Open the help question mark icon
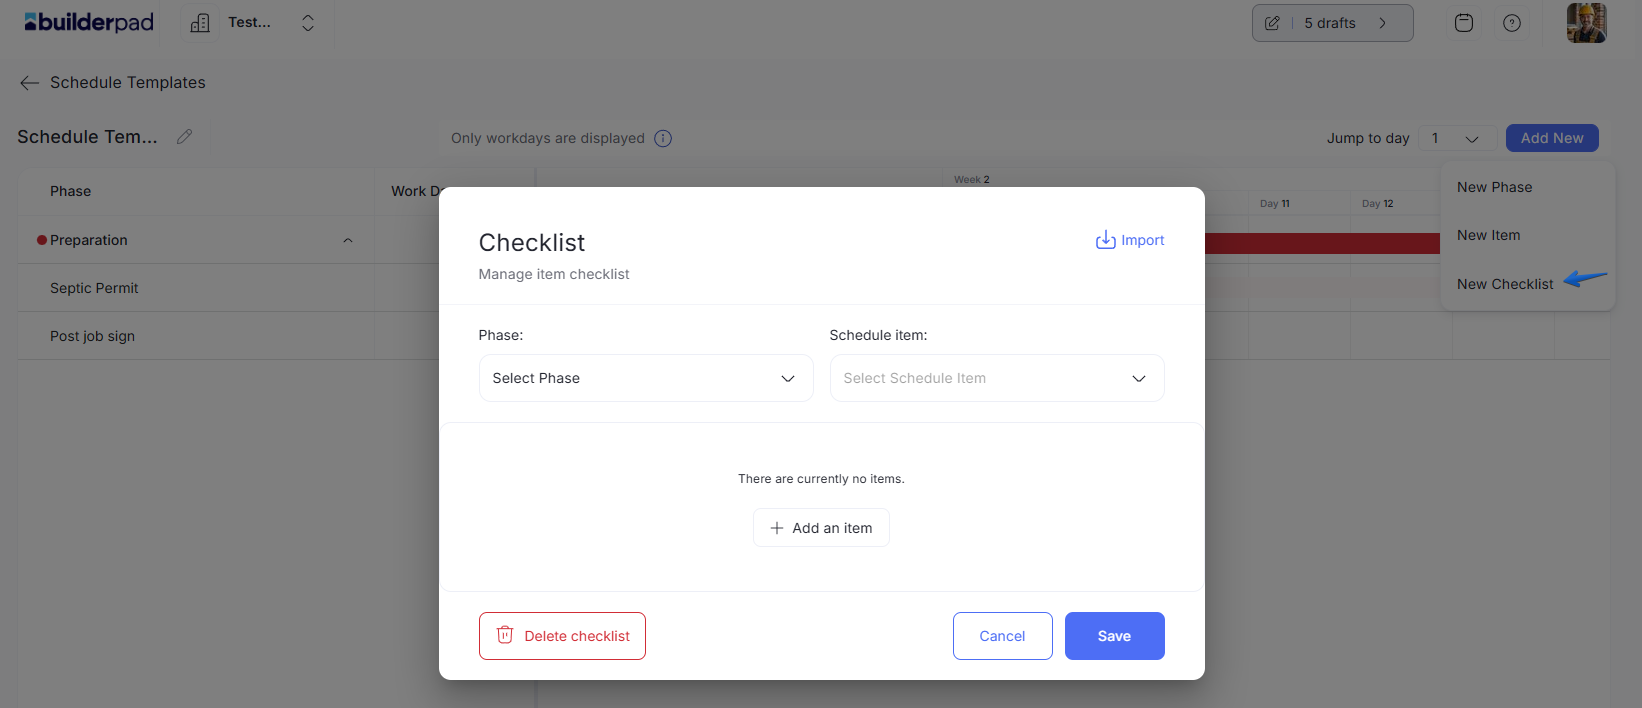 click(x=1512, y=23)
